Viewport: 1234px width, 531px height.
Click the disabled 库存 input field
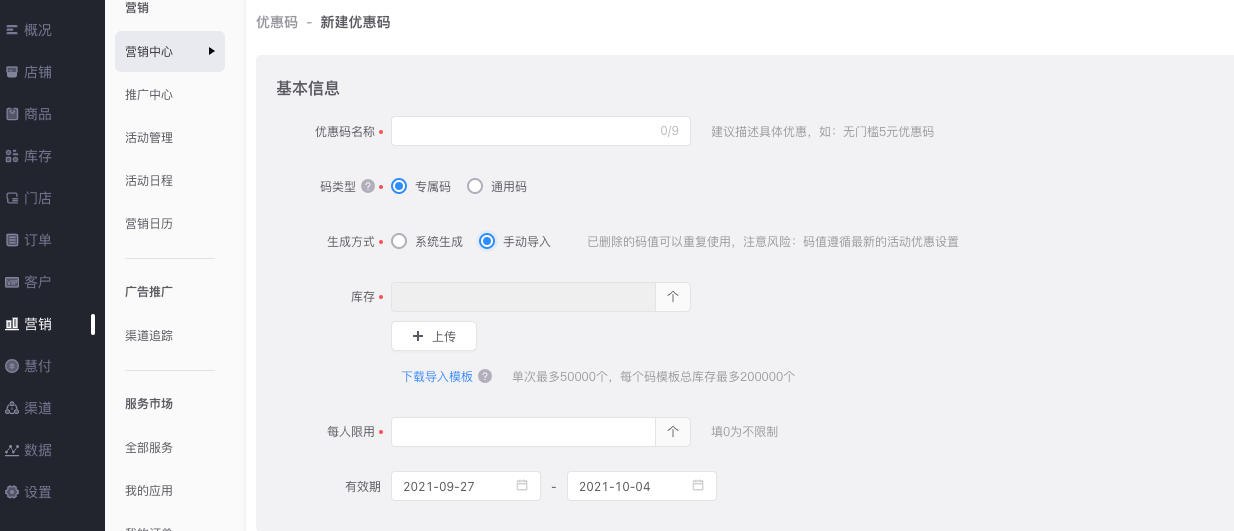point(523,297)
